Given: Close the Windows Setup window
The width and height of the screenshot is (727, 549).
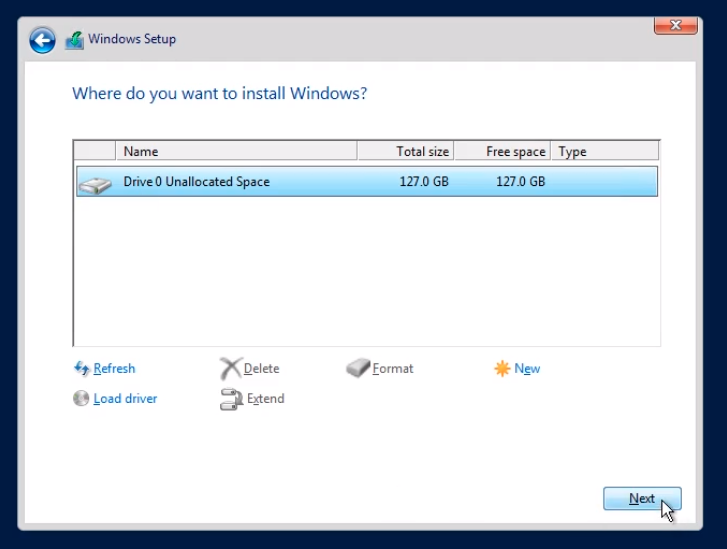Looking at the screenshot, I should coord(676,26).
